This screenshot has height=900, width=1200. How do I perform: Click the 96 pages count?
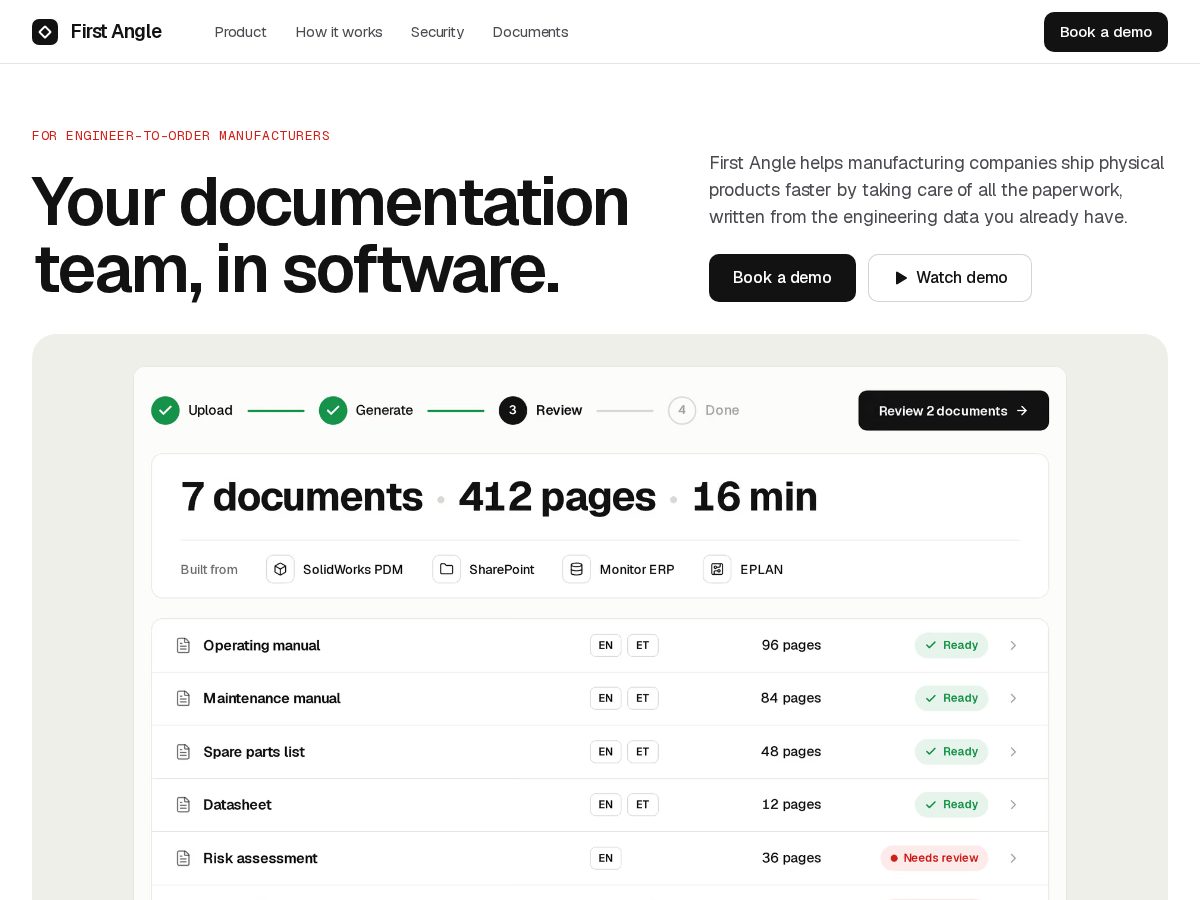tap(791, 645)
